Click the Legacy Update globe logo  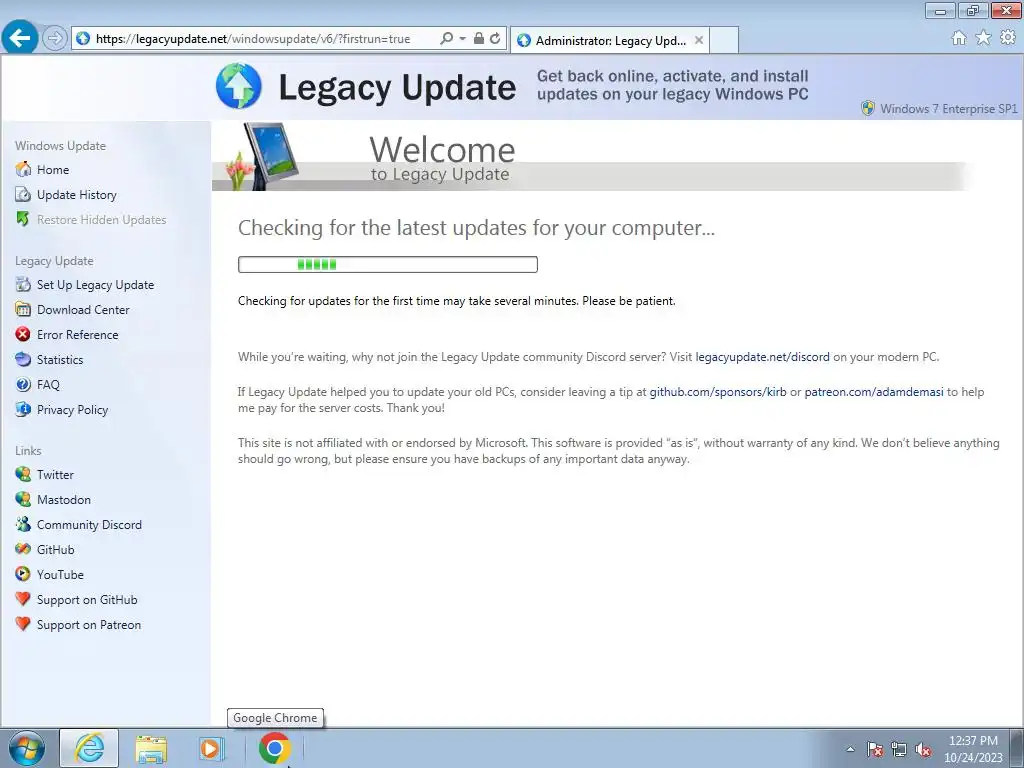point(239,86)
